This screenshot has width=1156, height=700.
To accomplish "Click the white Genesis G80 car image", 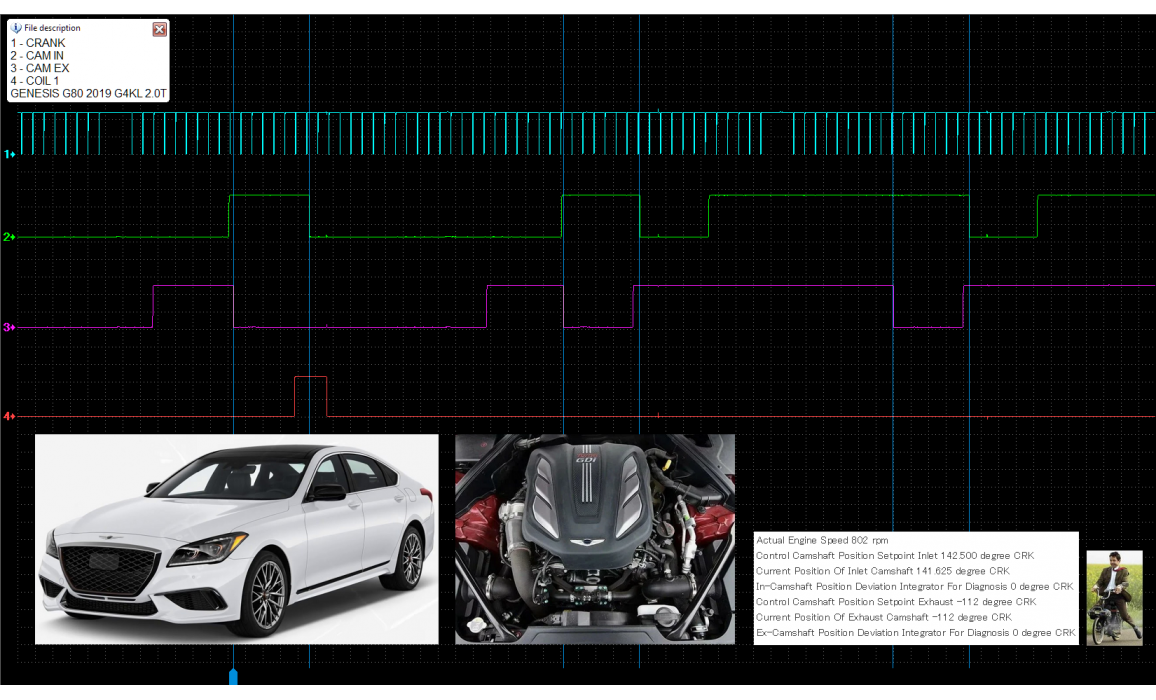I will pyautogui.click(x=236, y=539).
